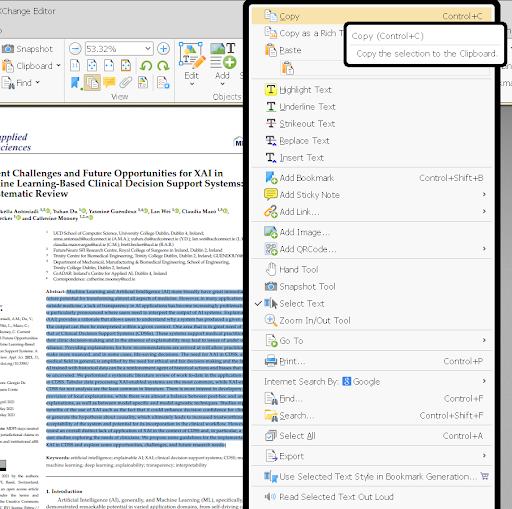Image resolution: width=512 pixels, height=509 pixels.
Task: Activate the Hand Tool
Action: pyautogui.click(x=372, y=269)
